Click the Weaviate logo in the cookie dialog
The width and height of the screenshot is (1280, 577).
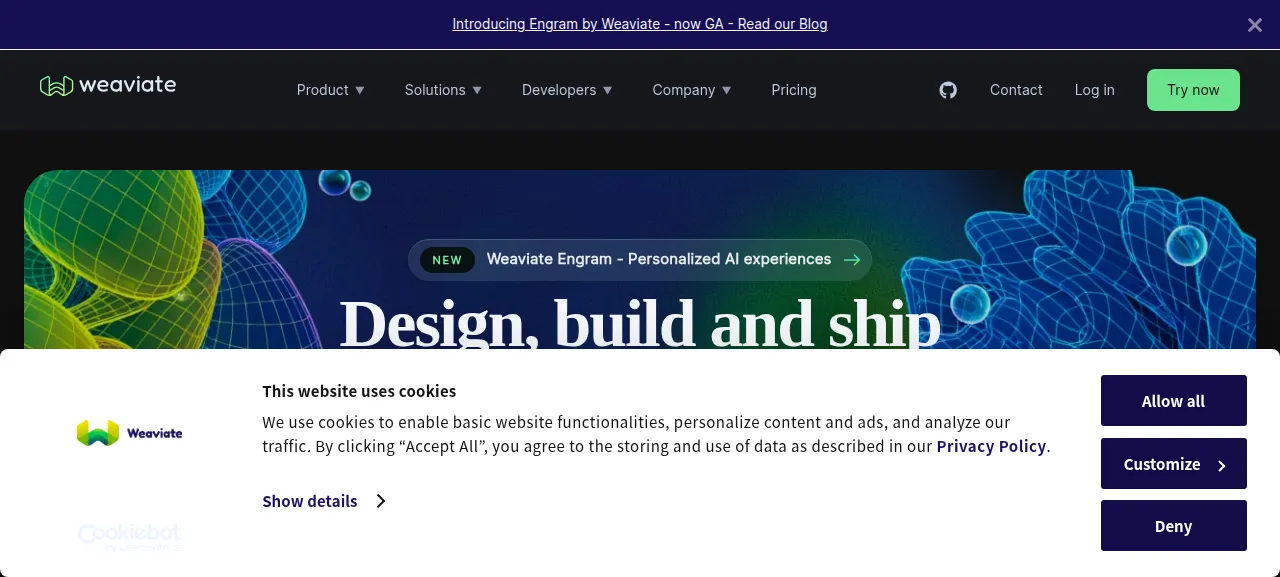130,433
